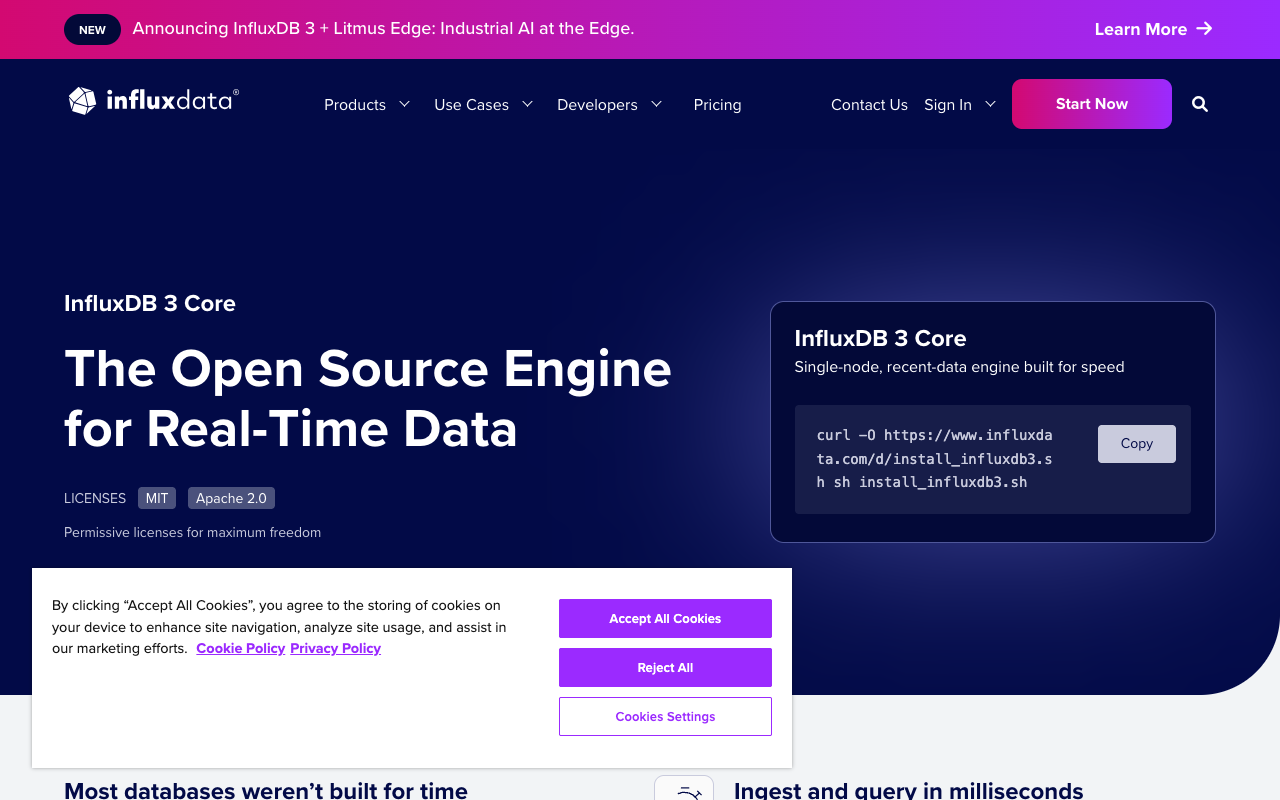Expand the Developers dropdown chevron

(656, 104)
